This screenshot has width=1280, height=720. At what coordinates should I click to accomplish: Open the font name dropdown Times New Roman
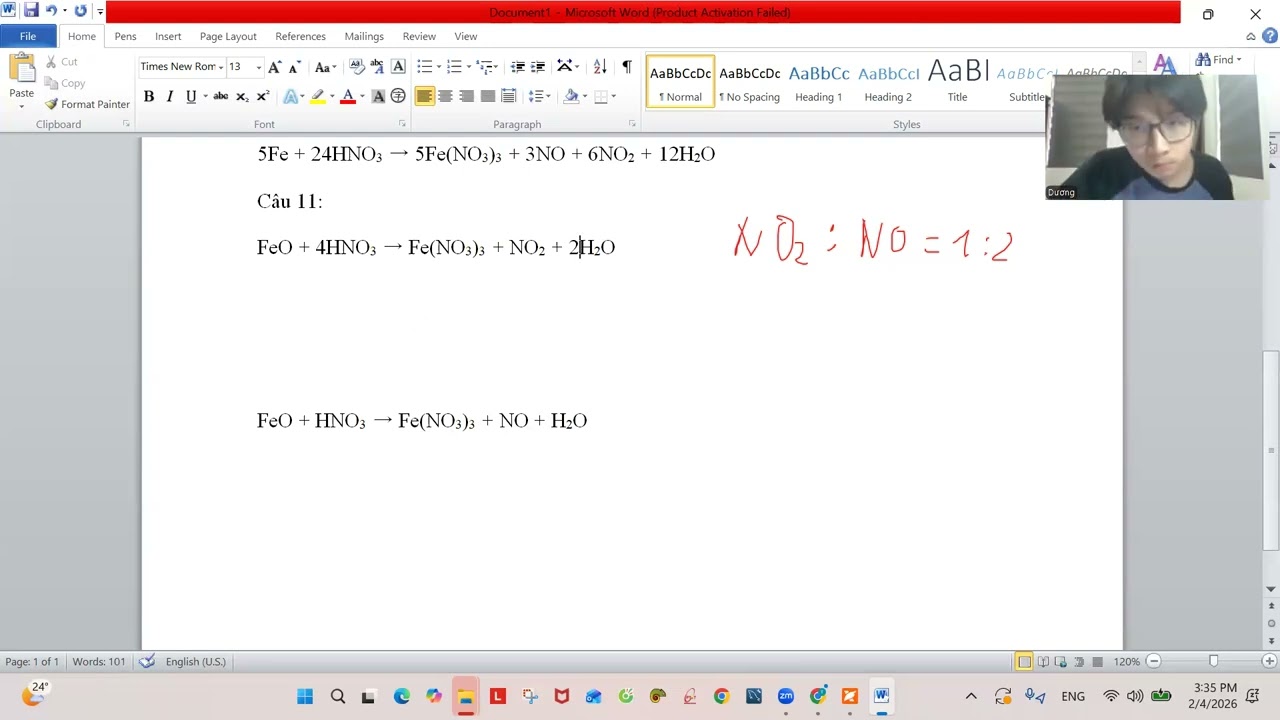click(x=220, y=67)
